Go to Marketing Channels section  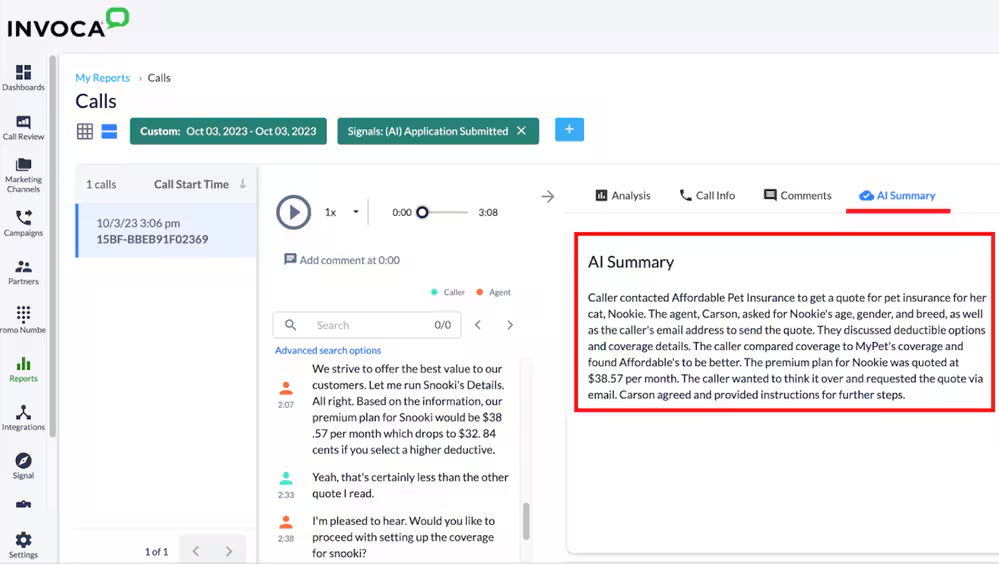click(23, 174)
